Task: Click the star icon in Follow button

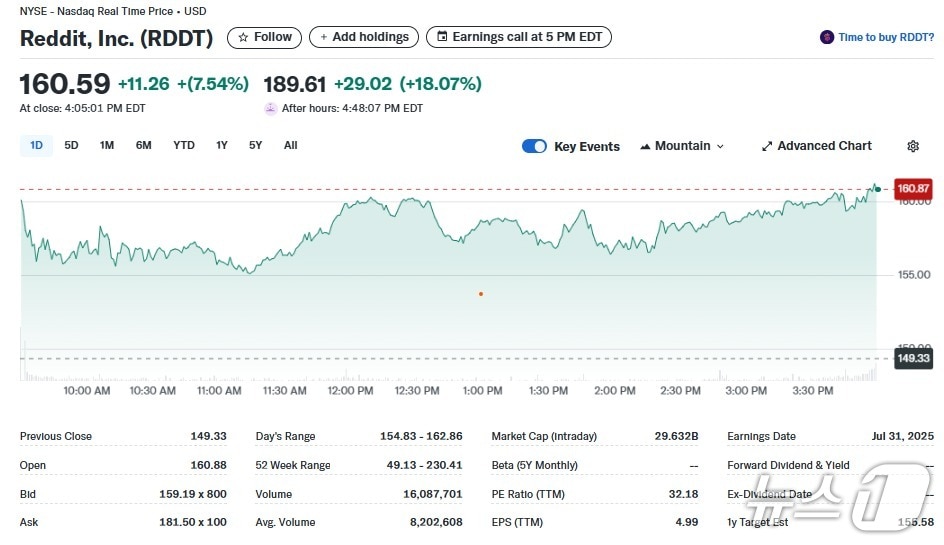Action: tap(243, 37)
